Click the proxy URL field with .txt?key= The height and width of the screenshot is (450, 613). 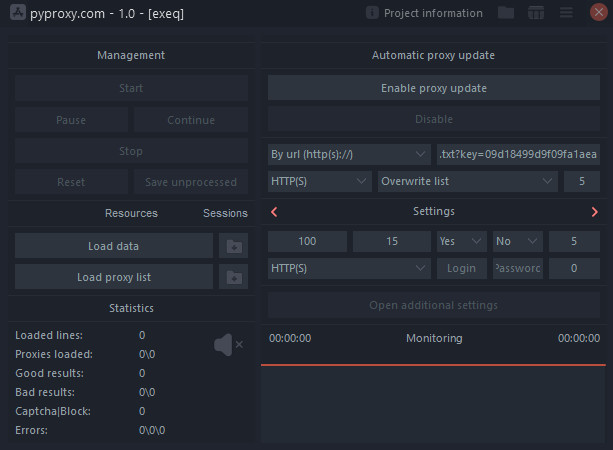click(x=518, y=154)
